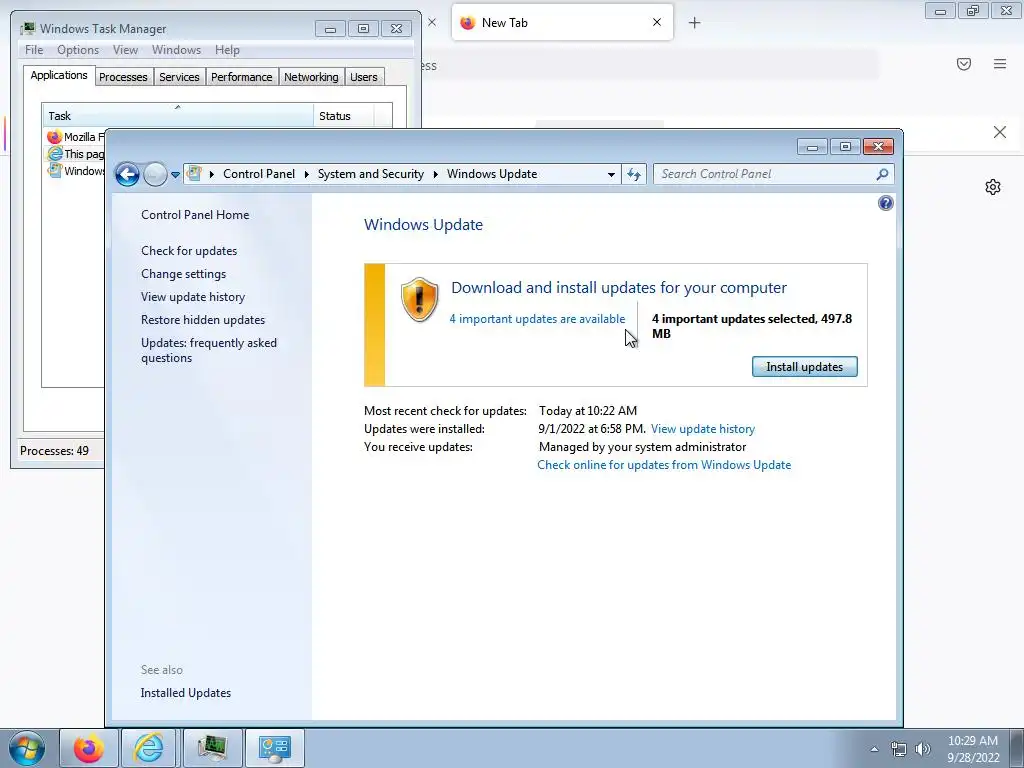
Task: Switch to Networking tab in Task Manager
Action: [311, 77]
